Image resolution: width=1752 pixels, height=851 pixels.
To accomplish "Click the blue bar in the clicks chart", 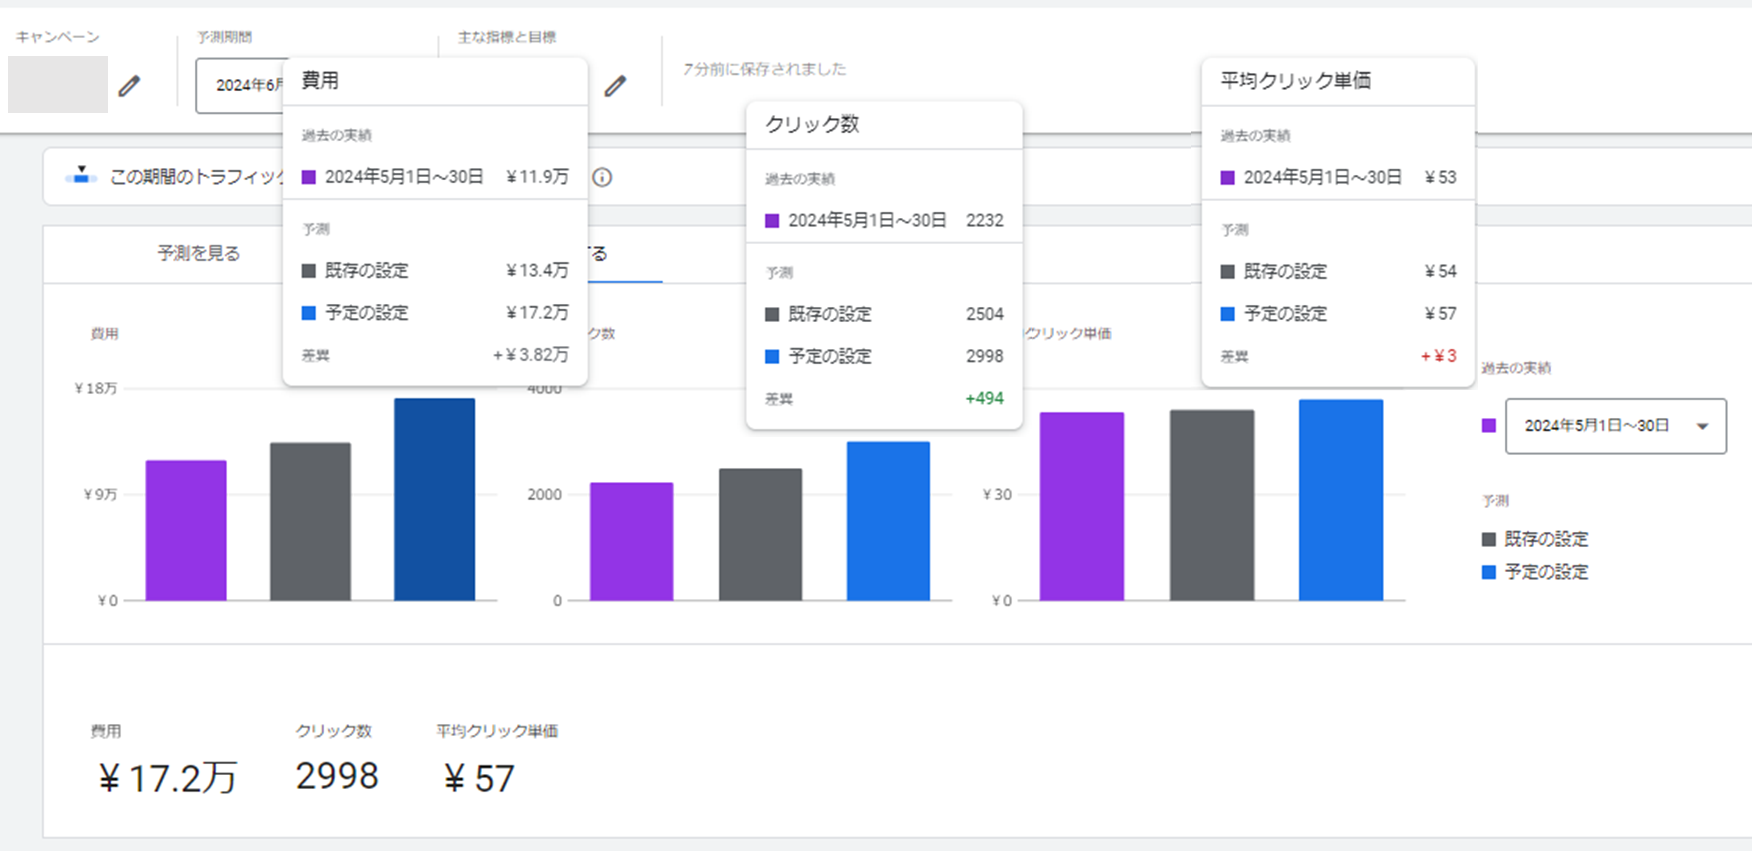I will tap(888, 521).
